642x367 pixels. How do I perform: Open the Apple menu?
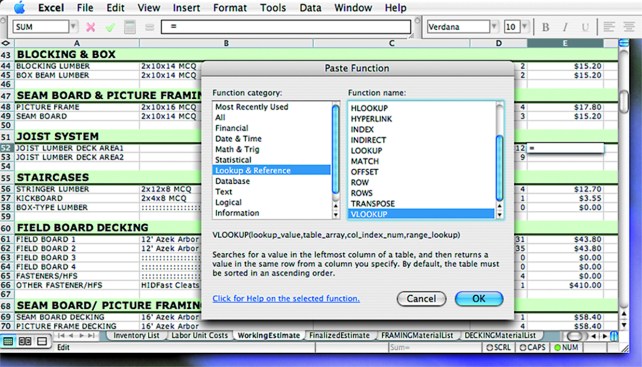19,7
